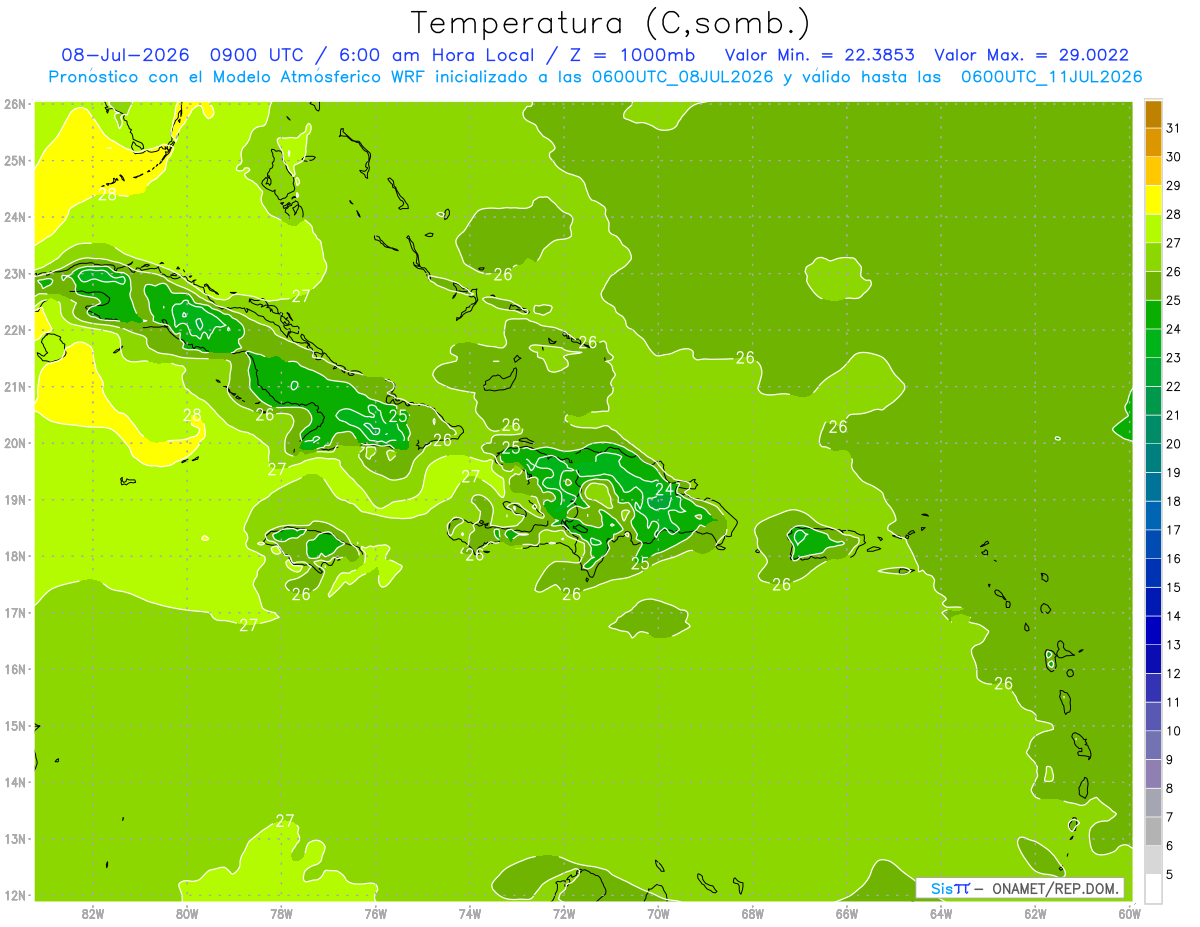Click the 66W longitude axis label

pyautogui.click(x=846, y=913)
